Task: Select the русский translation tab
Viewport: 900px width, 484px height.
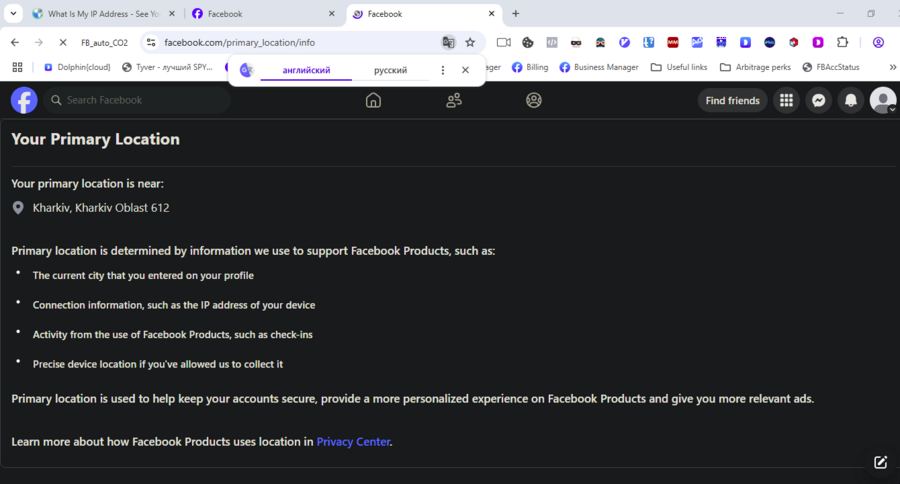Action: click(390, 70)
